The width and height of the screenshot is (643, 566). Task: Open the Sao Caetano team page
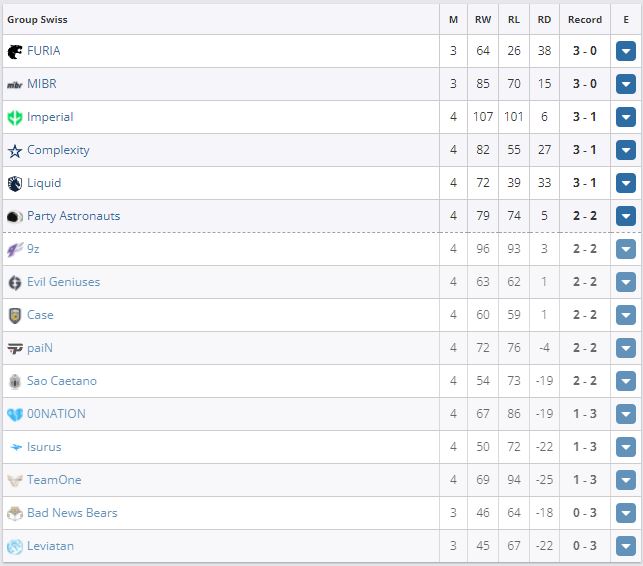point(62,381)
